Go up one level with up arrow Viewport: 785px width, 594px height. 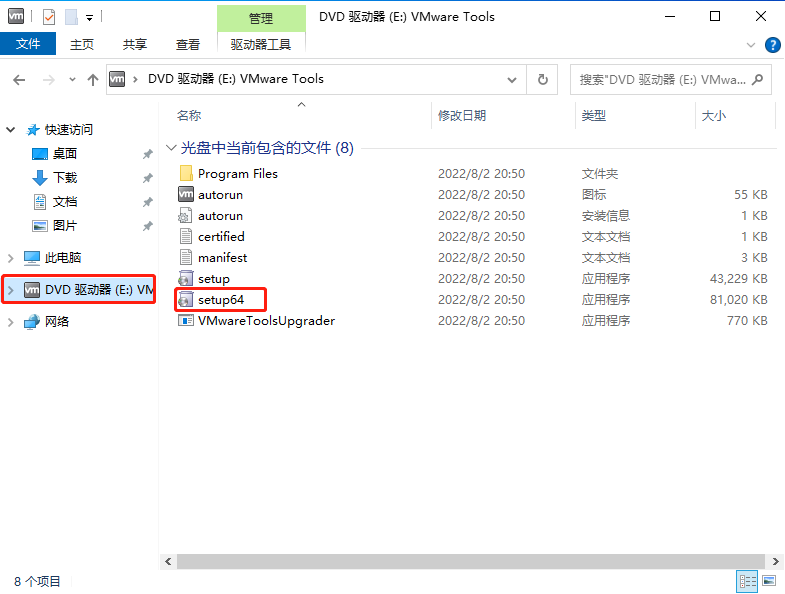point(93,80)
